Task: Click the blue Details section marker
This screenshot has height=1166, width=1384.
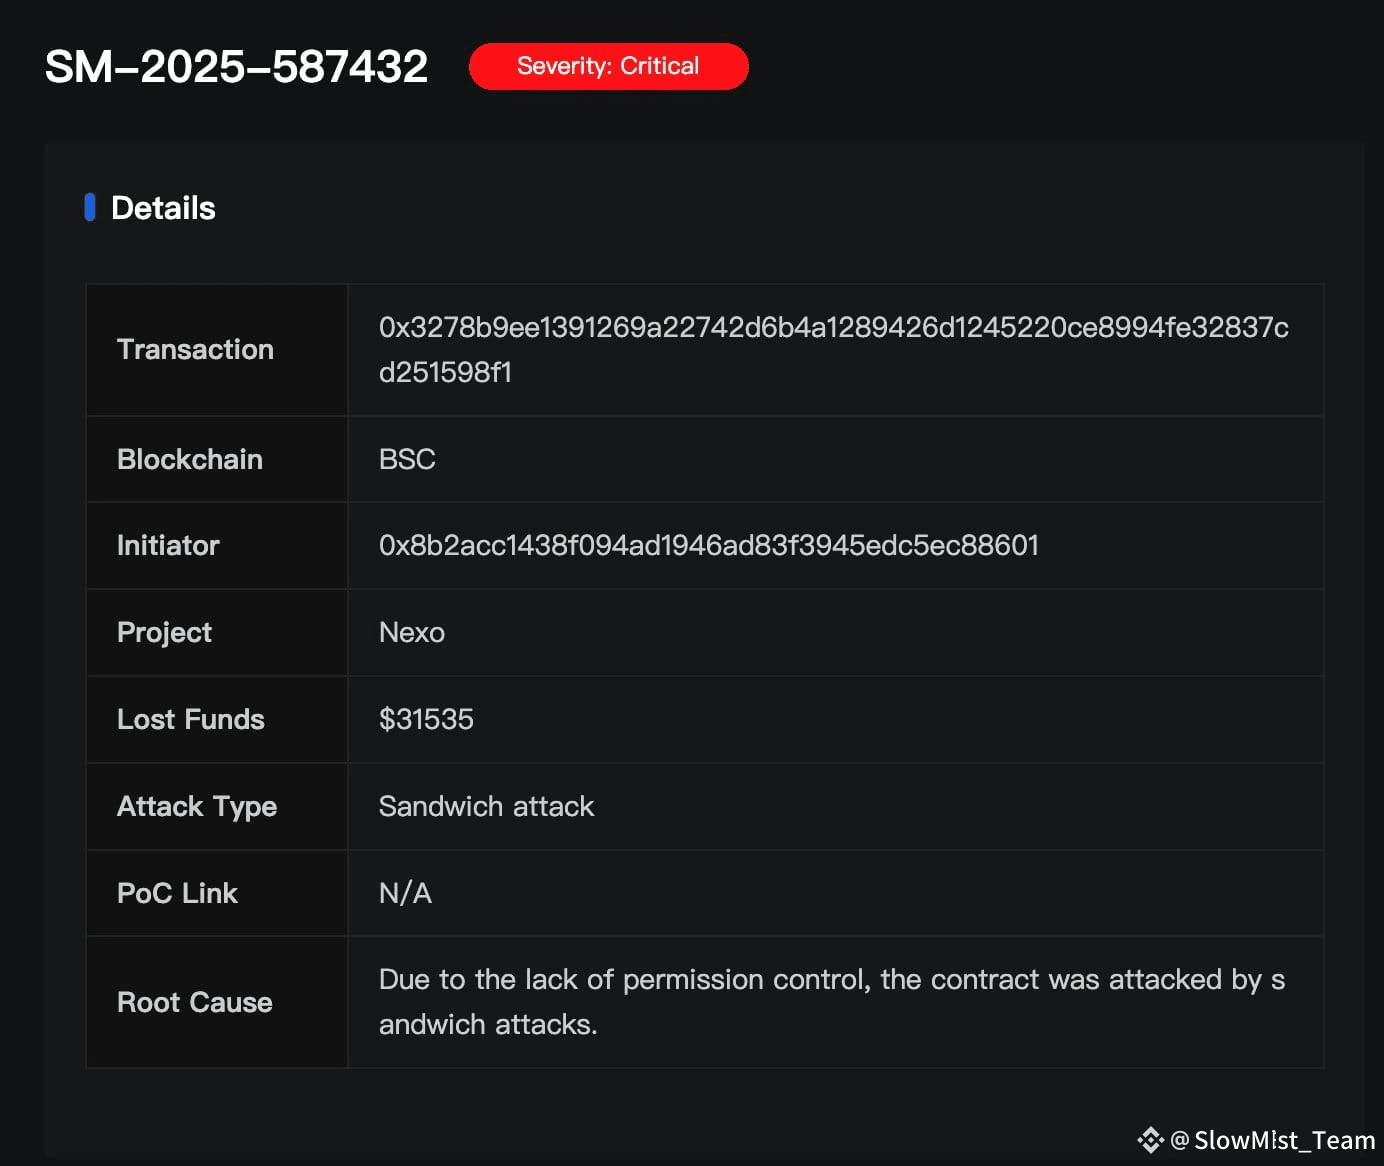Action: click(x=90, y=207)
